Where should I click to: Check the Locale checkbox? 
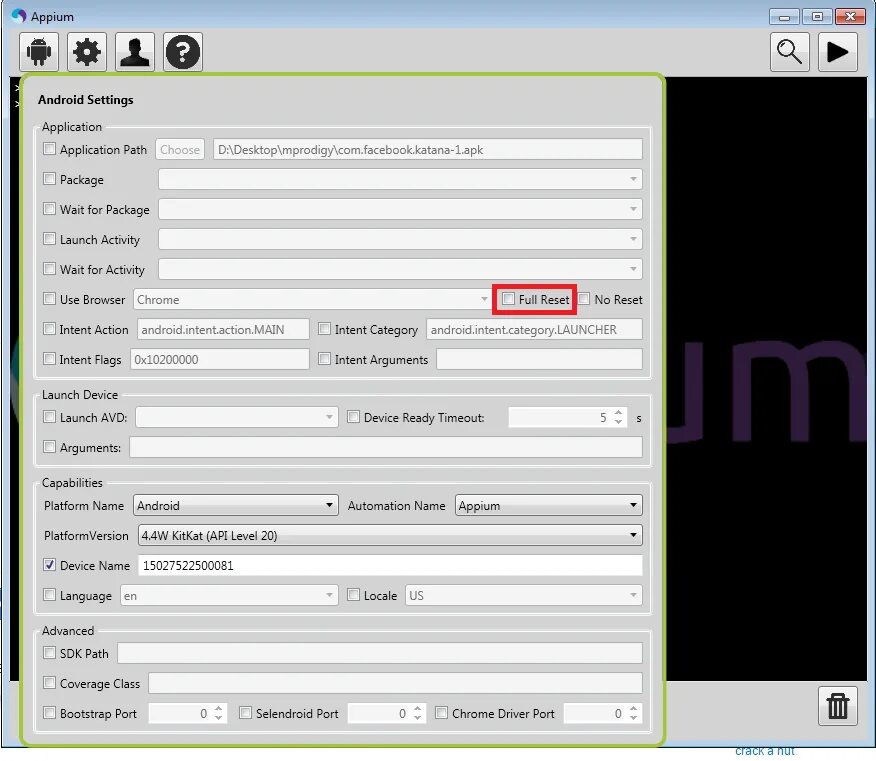(354, 594)
